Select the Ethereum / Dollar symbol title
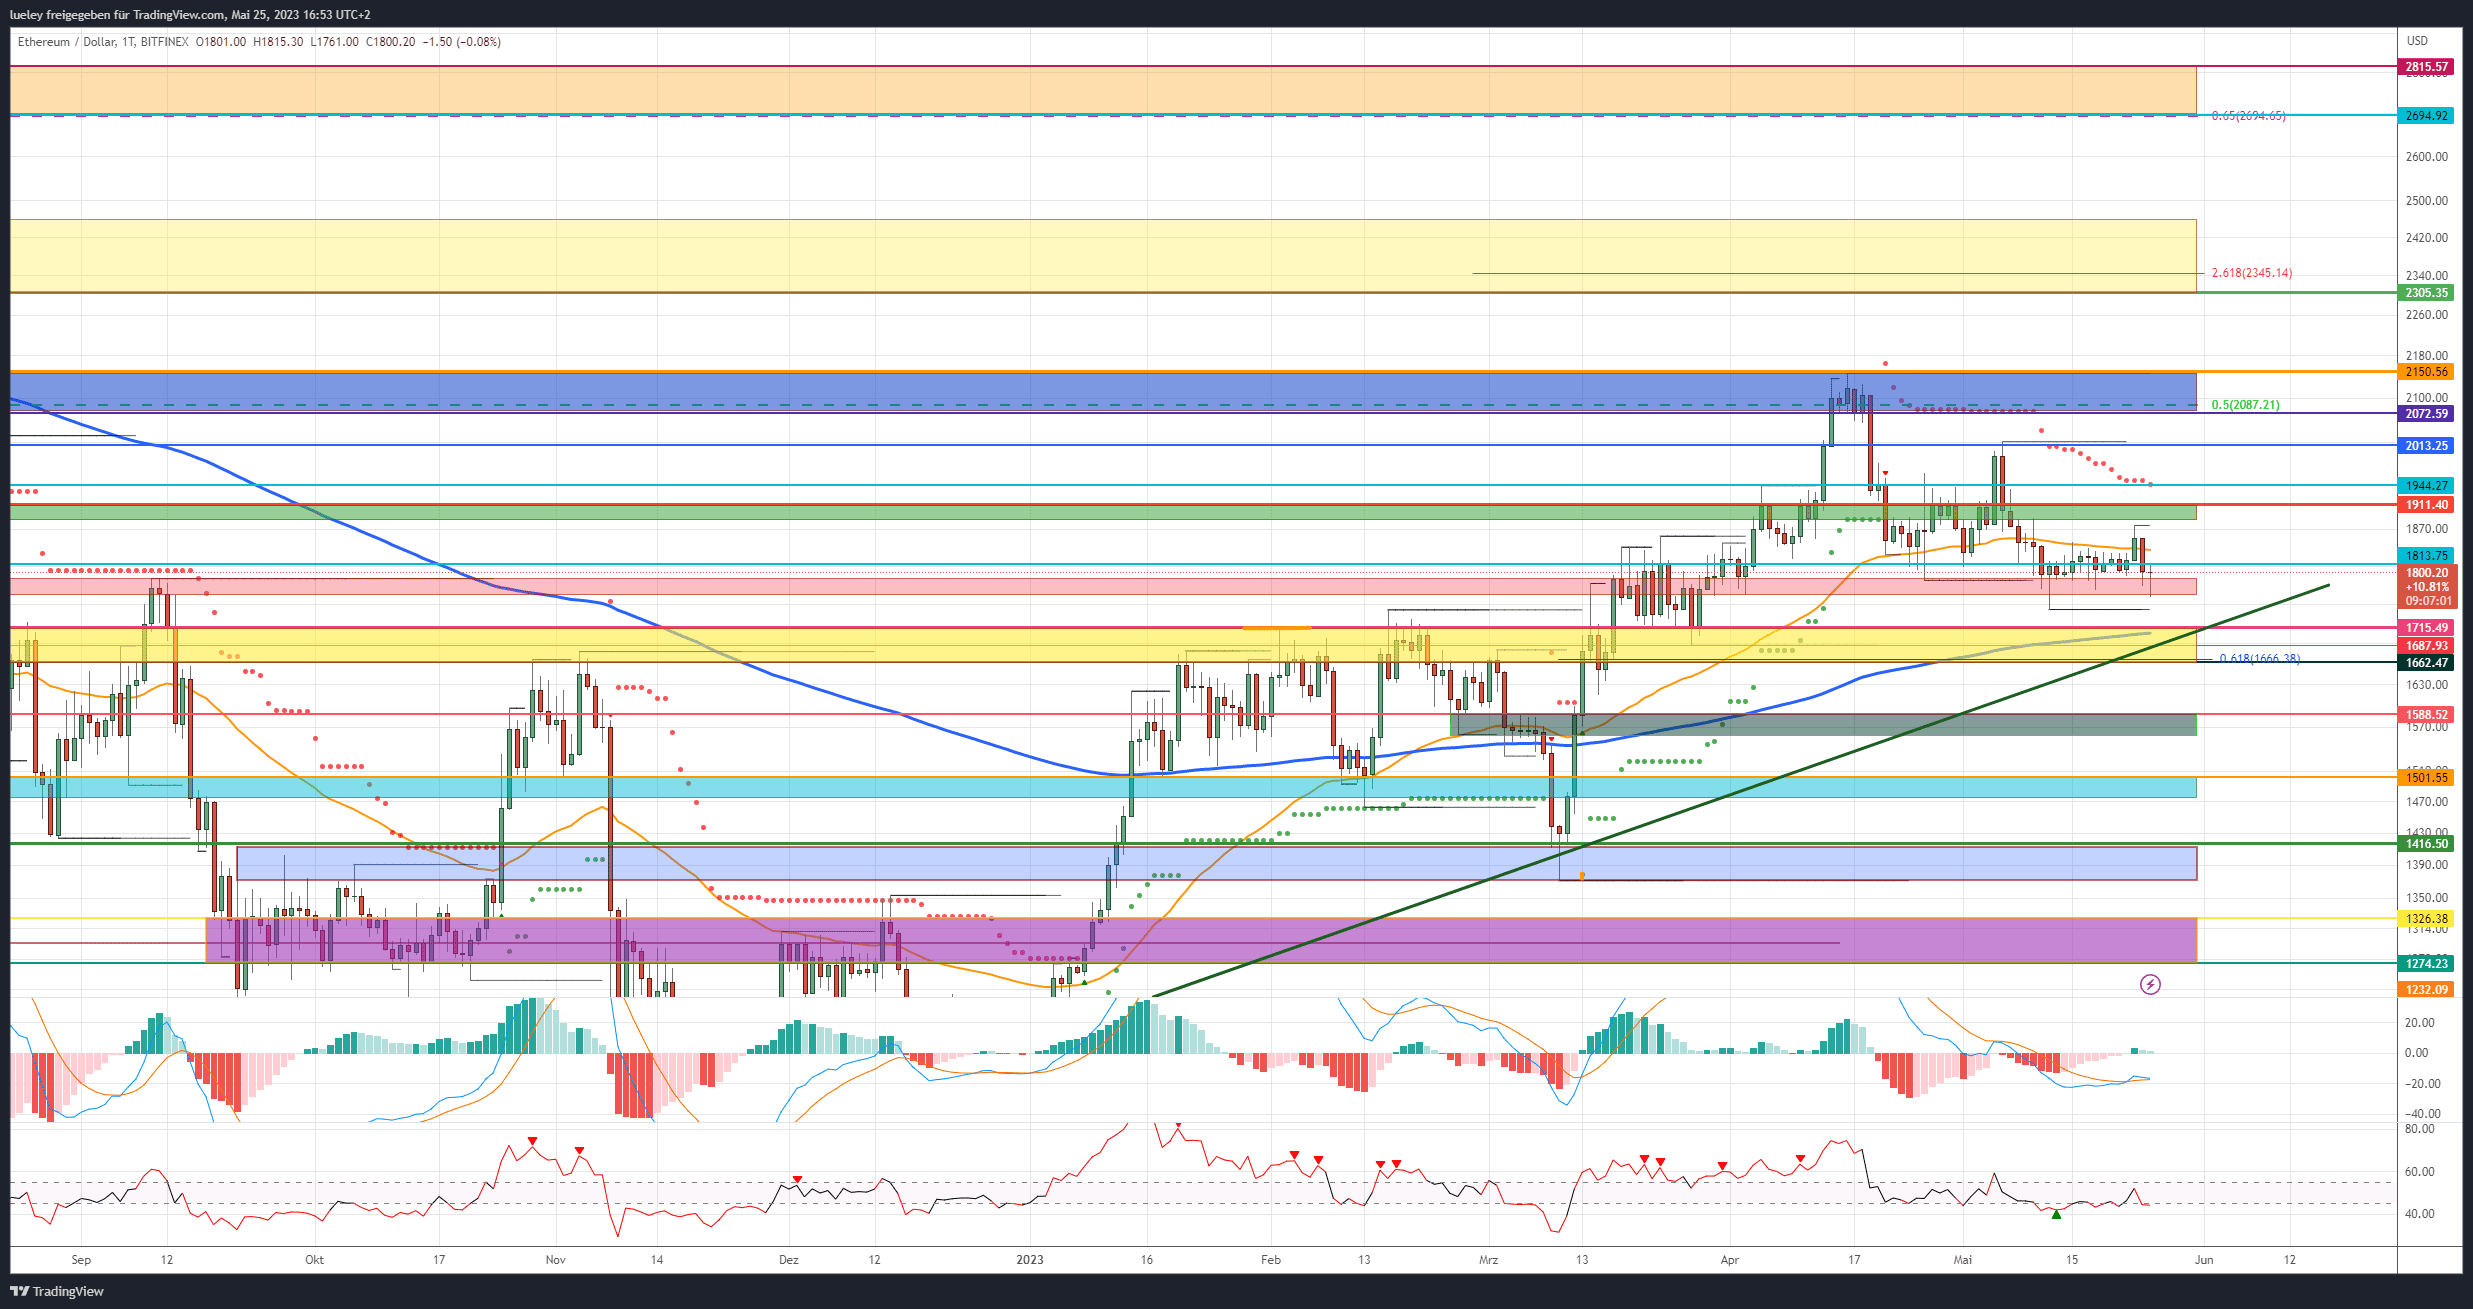 click(66, 42)
